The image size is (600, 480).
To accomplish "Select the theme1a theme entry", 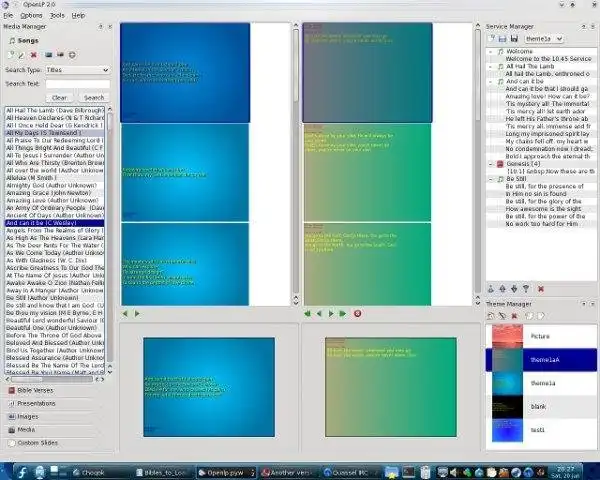I will [541, 383].
